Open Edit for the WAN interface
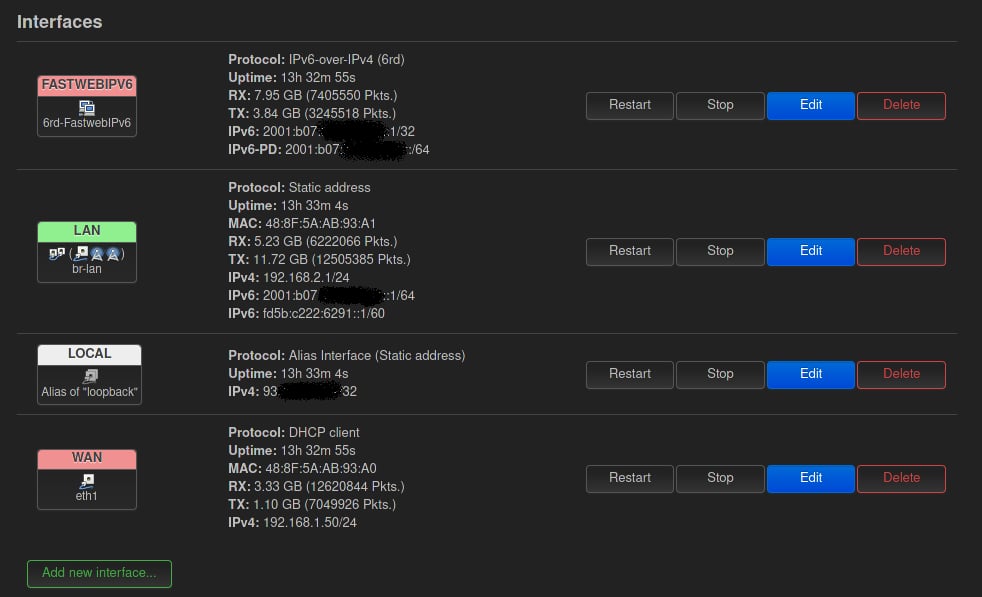982x597 pixels. coord(810,478)
